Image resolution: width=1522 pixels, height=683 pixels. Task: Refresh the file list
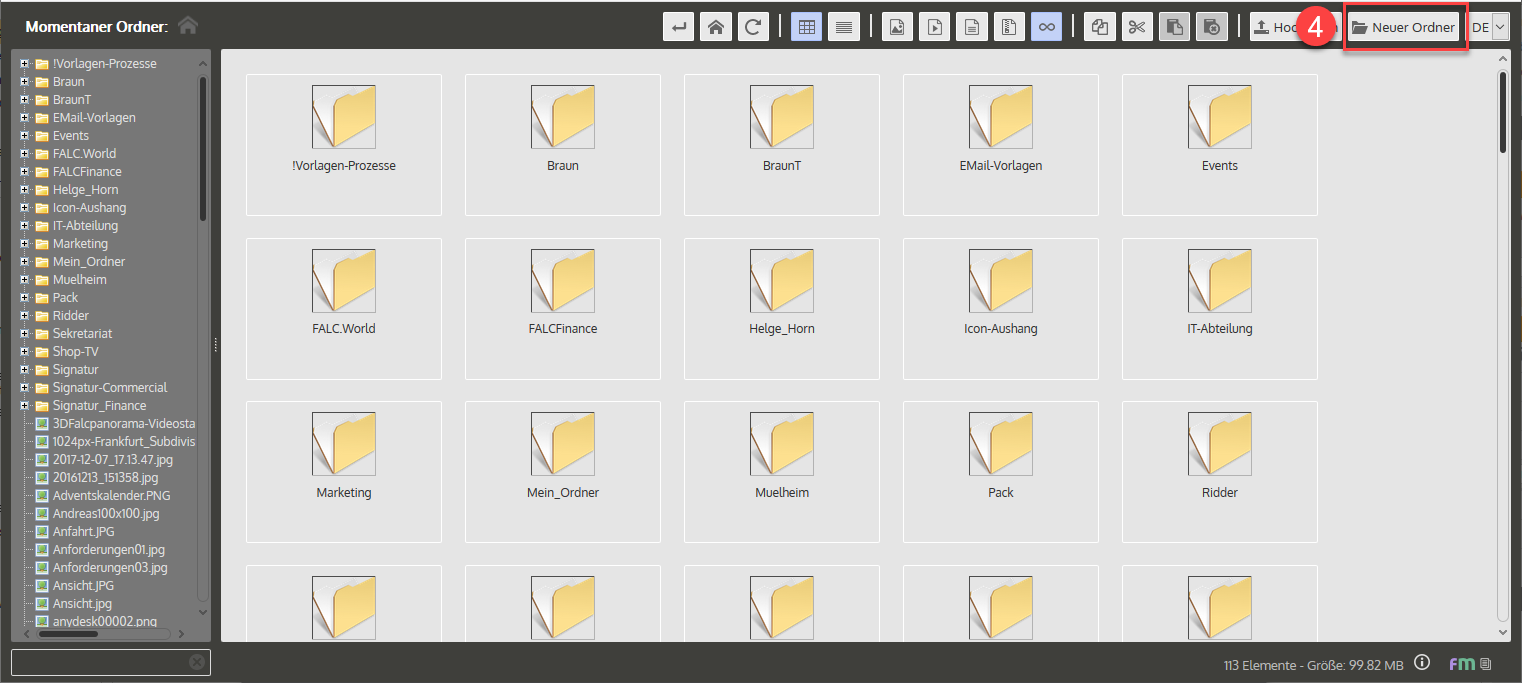[753, 28]
